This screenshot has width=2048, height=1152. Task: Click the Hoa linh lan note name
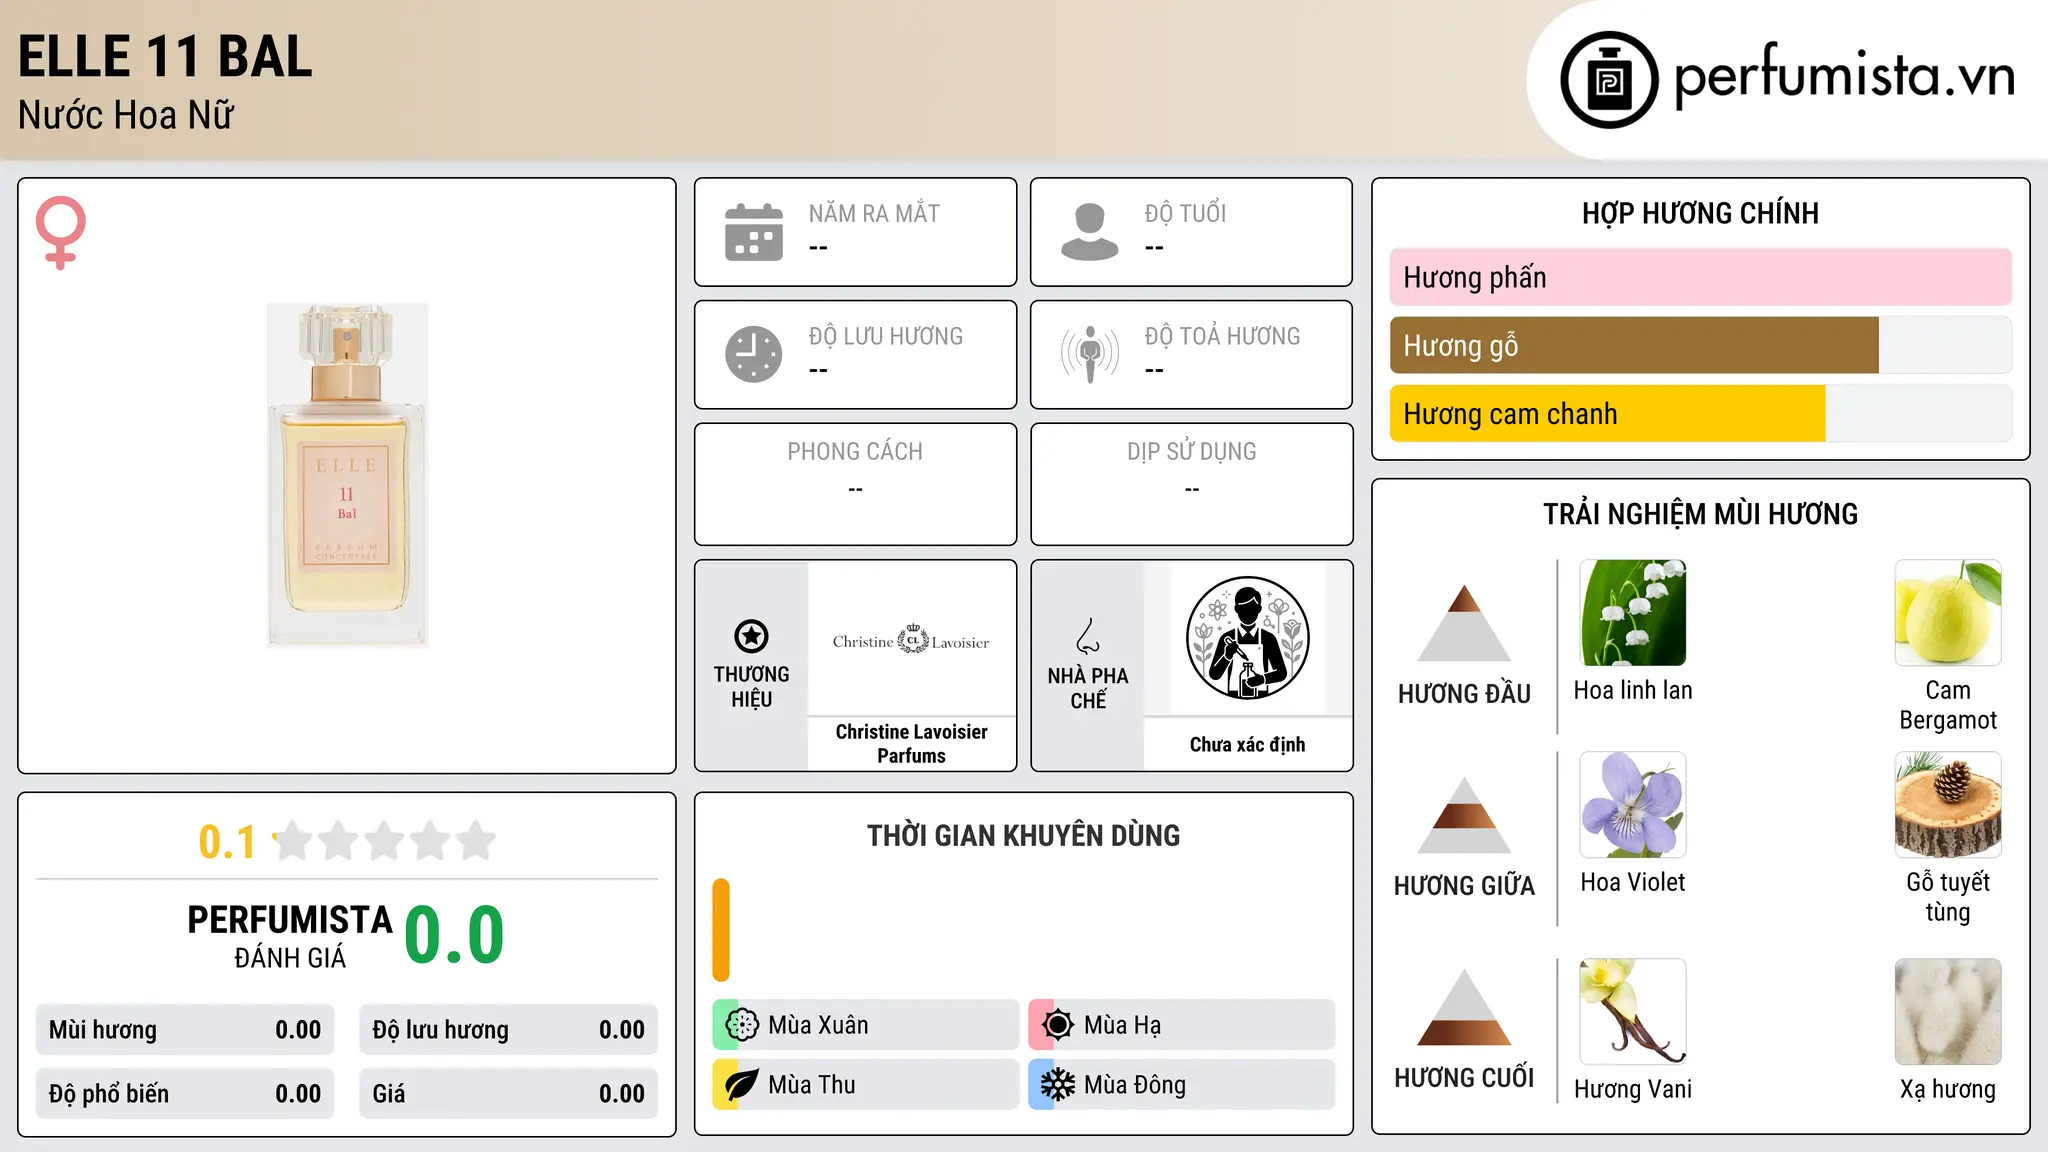[1633, 690]
